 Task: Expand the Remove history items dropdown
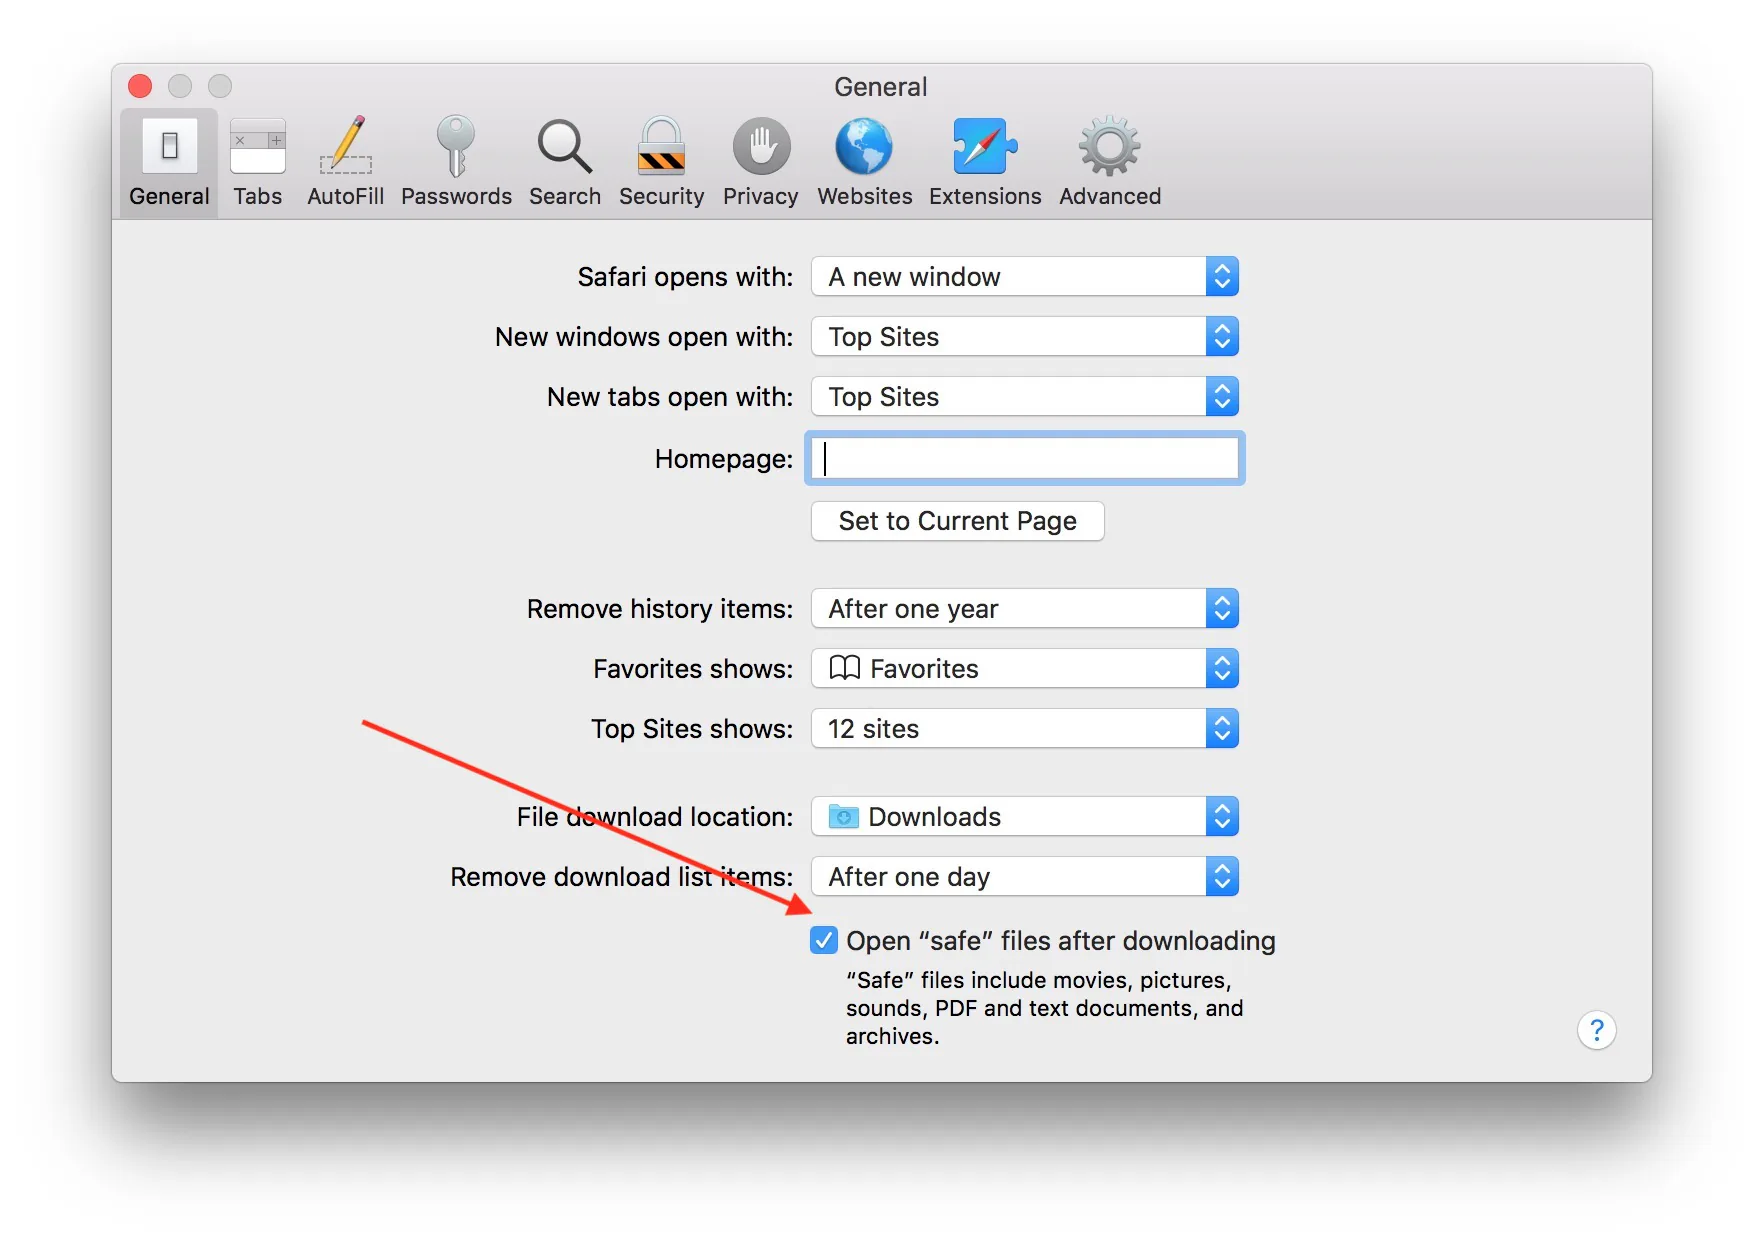[1025, 609]
